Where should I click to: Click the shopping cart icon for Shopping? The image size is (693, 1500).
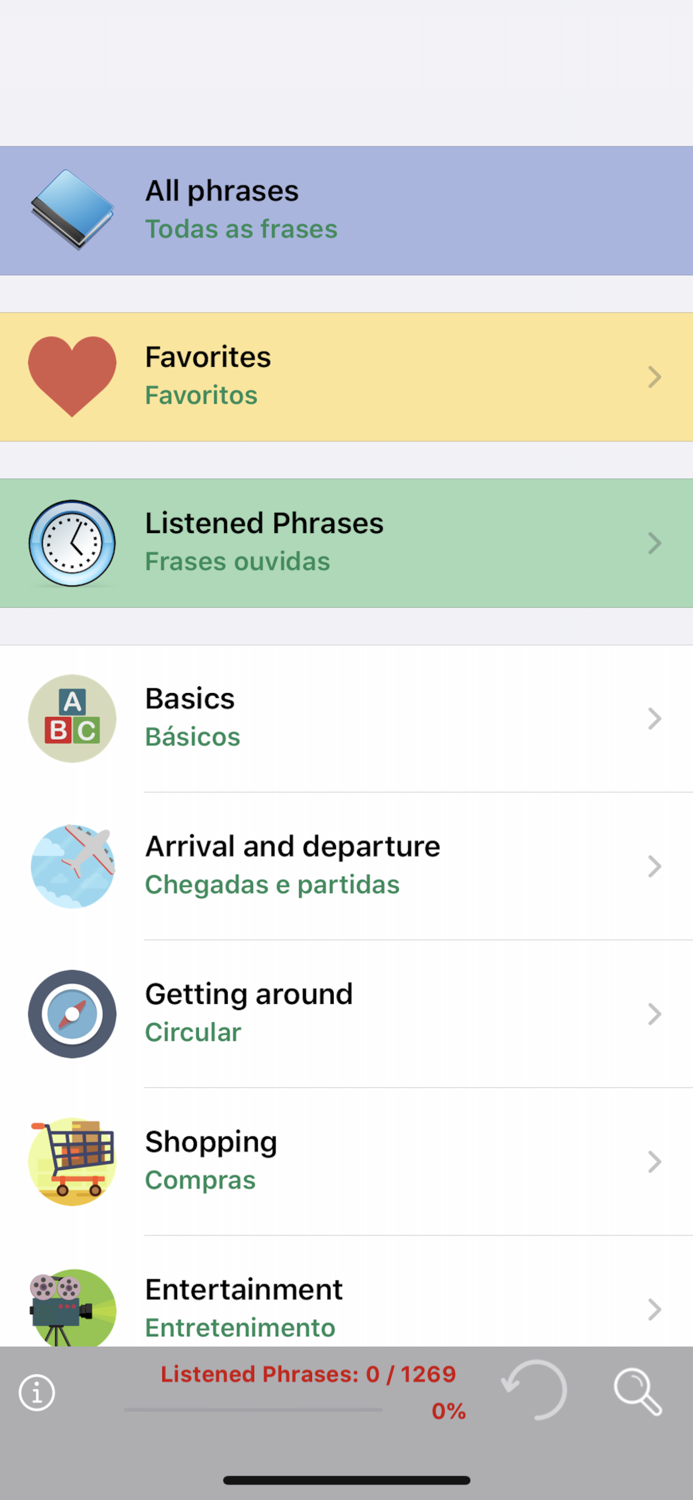(72, 1161)
